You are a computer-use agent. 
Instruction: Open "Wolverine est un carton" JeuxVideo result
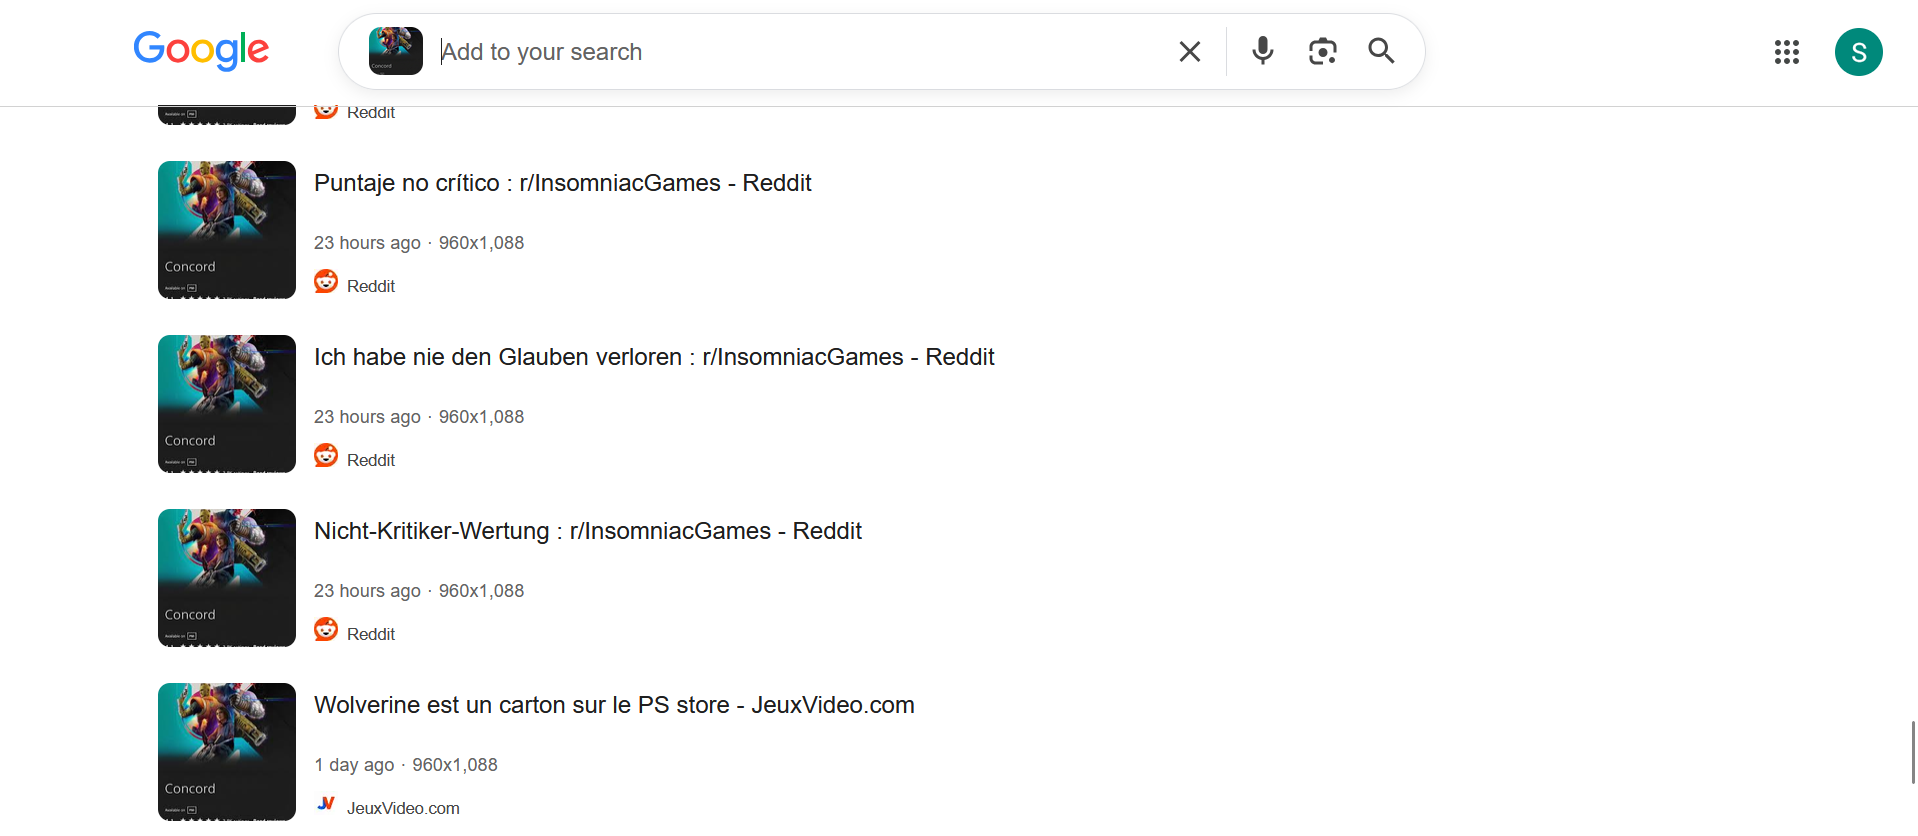click(x=614, y=705)
